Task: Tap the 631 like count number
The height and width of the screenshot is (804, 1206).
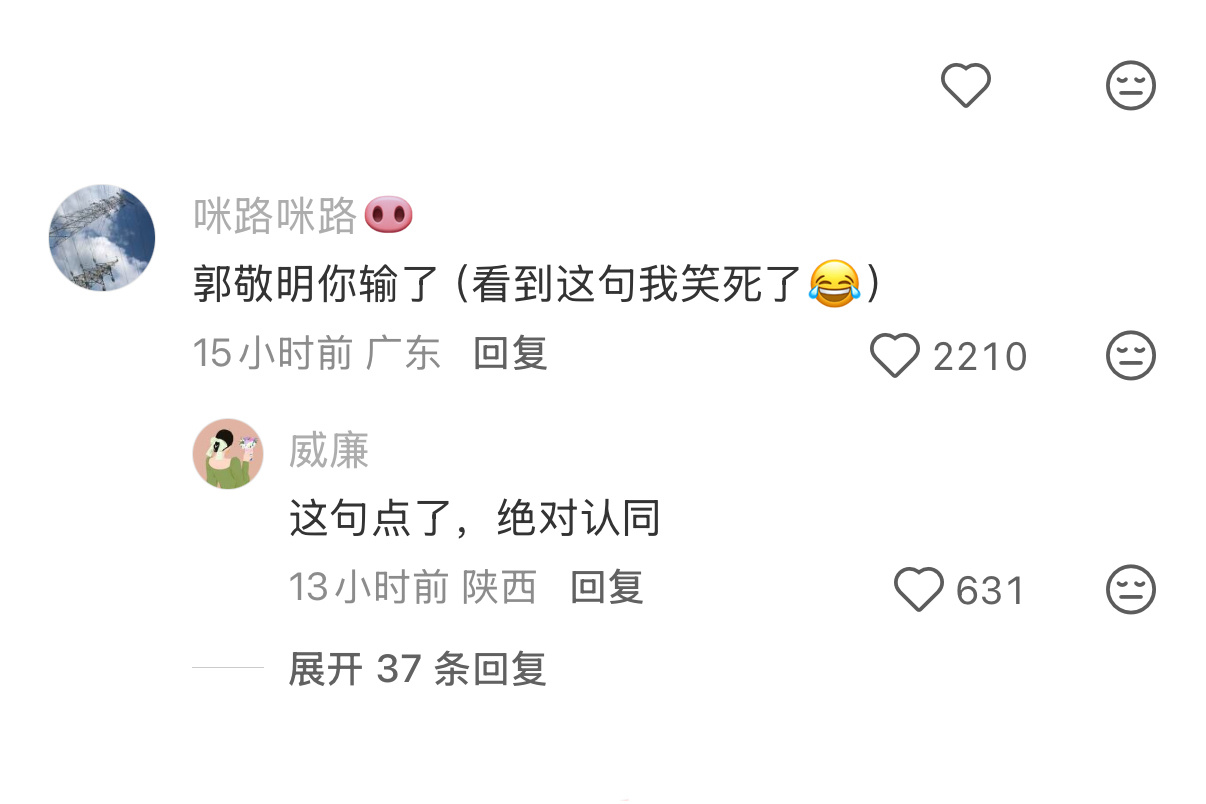Action: [990, 591]
